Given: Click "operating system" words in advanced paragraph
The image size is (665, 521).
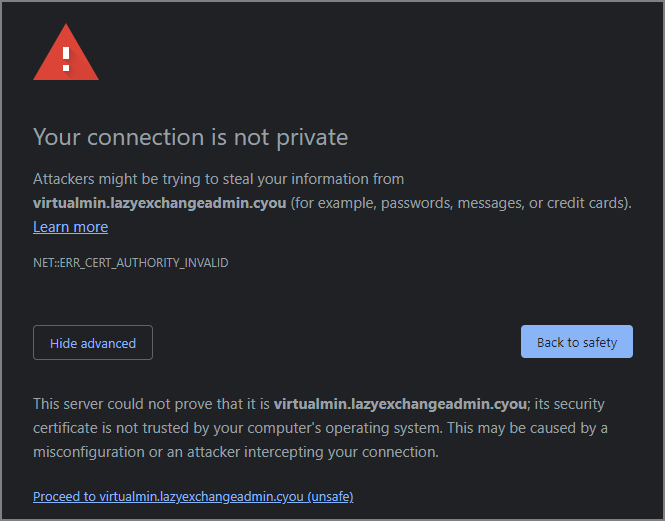Looking at the screenshot, I should (383, 429).
